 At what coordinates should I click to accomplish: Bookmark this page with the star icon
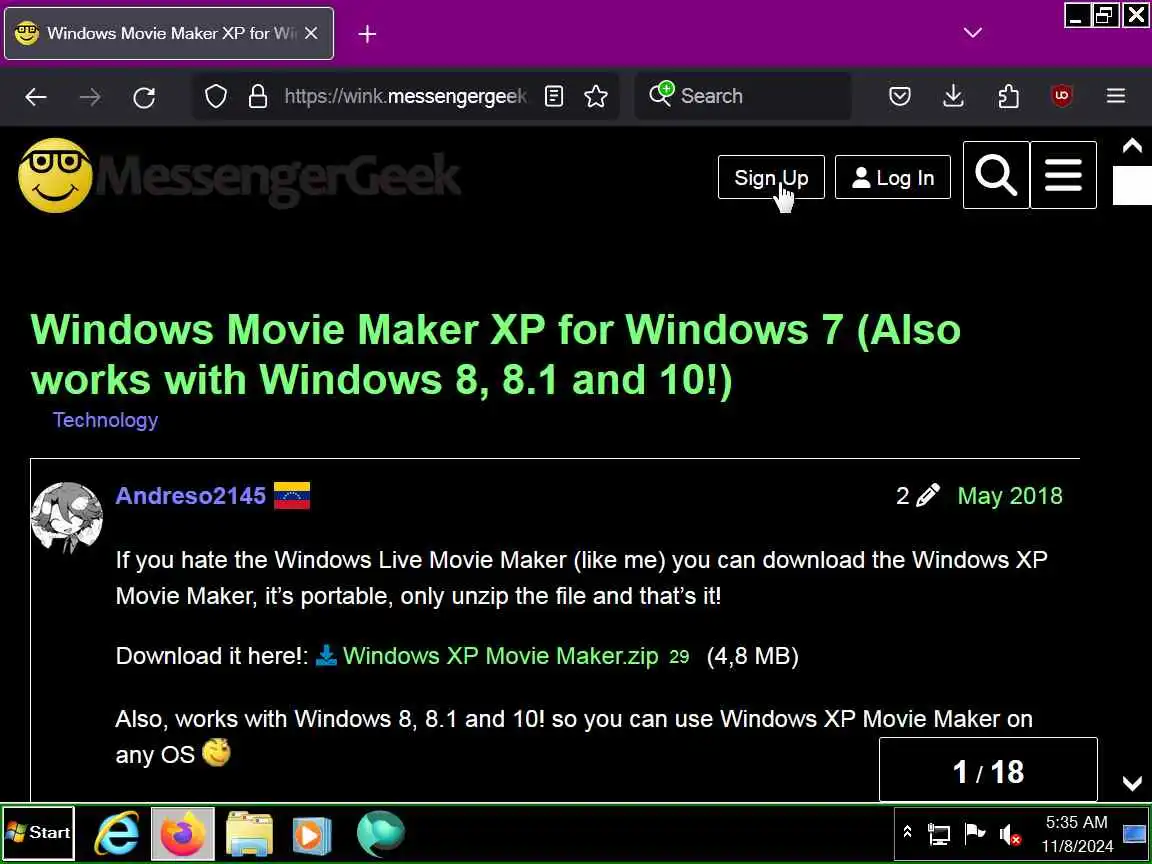596,96
